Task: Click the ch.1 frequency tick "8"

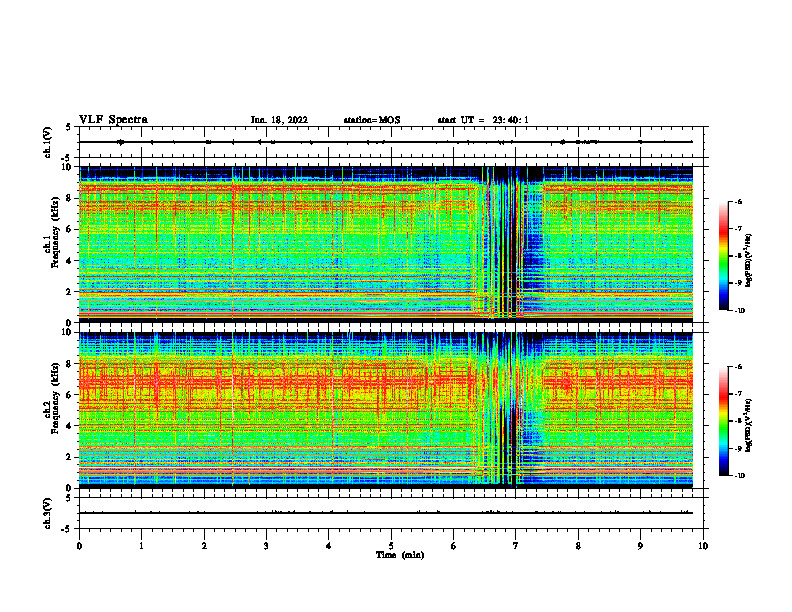Action: [70, 198]
